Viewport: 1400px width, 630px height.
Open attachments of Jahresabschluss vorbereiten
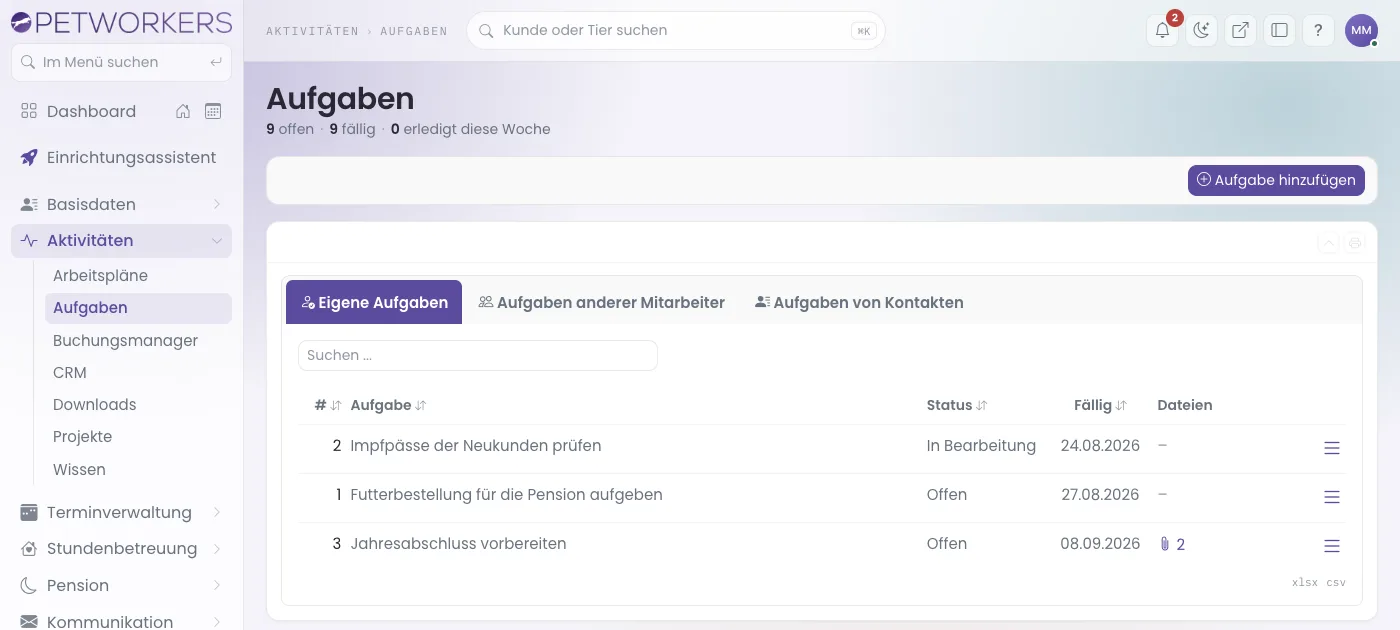pos(1172,544)
